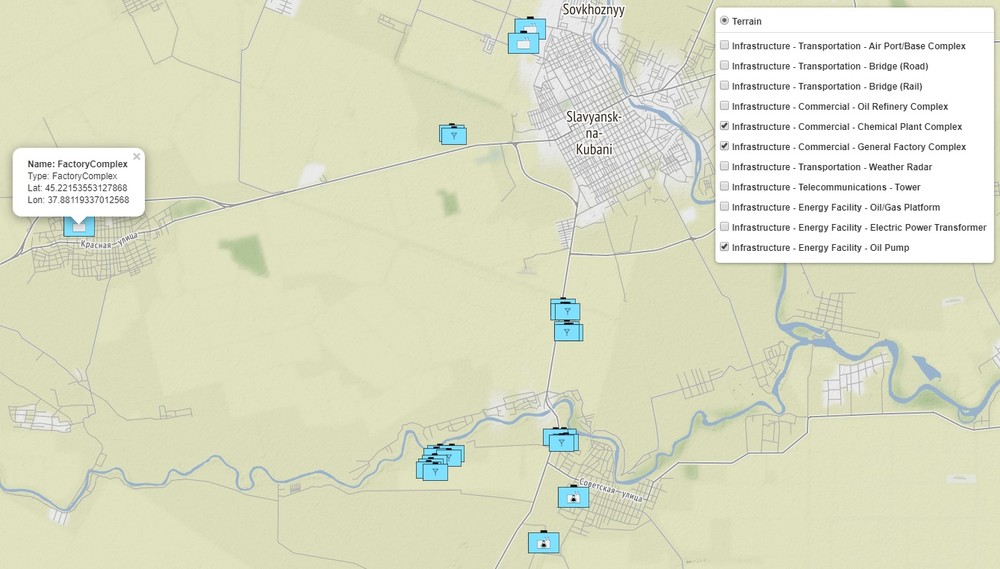Open the southernmost chemical plant marker
The height and width of the screenshot is (569, 1000).
tap(543, 542)
